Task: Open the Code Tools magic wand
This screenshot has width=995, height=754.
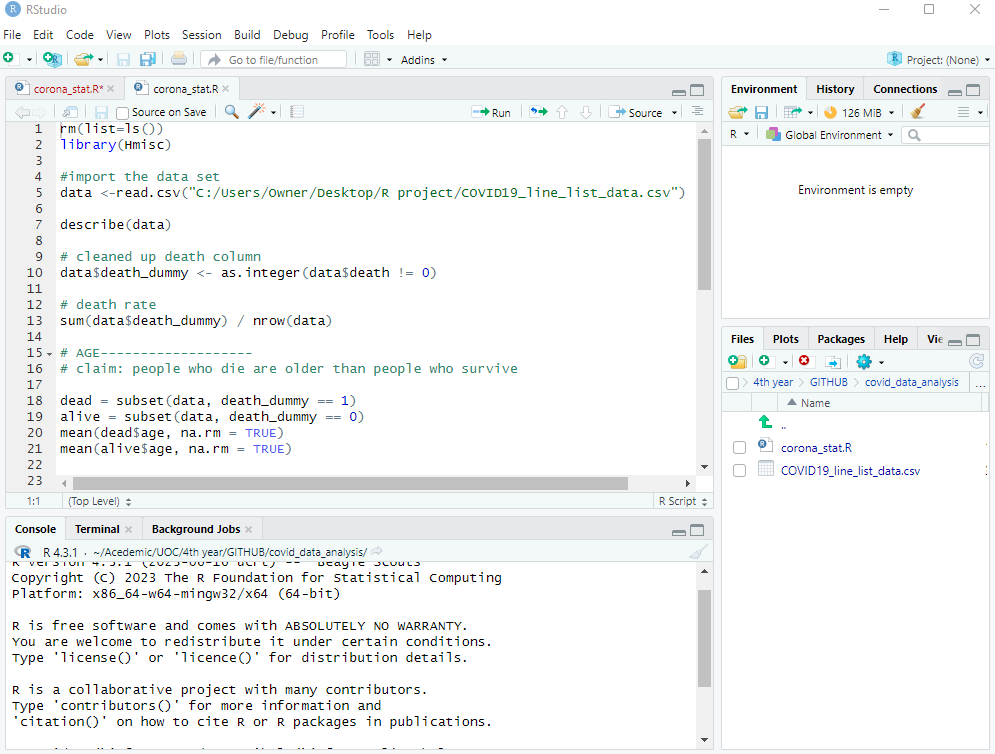Action: coord(256,112)
